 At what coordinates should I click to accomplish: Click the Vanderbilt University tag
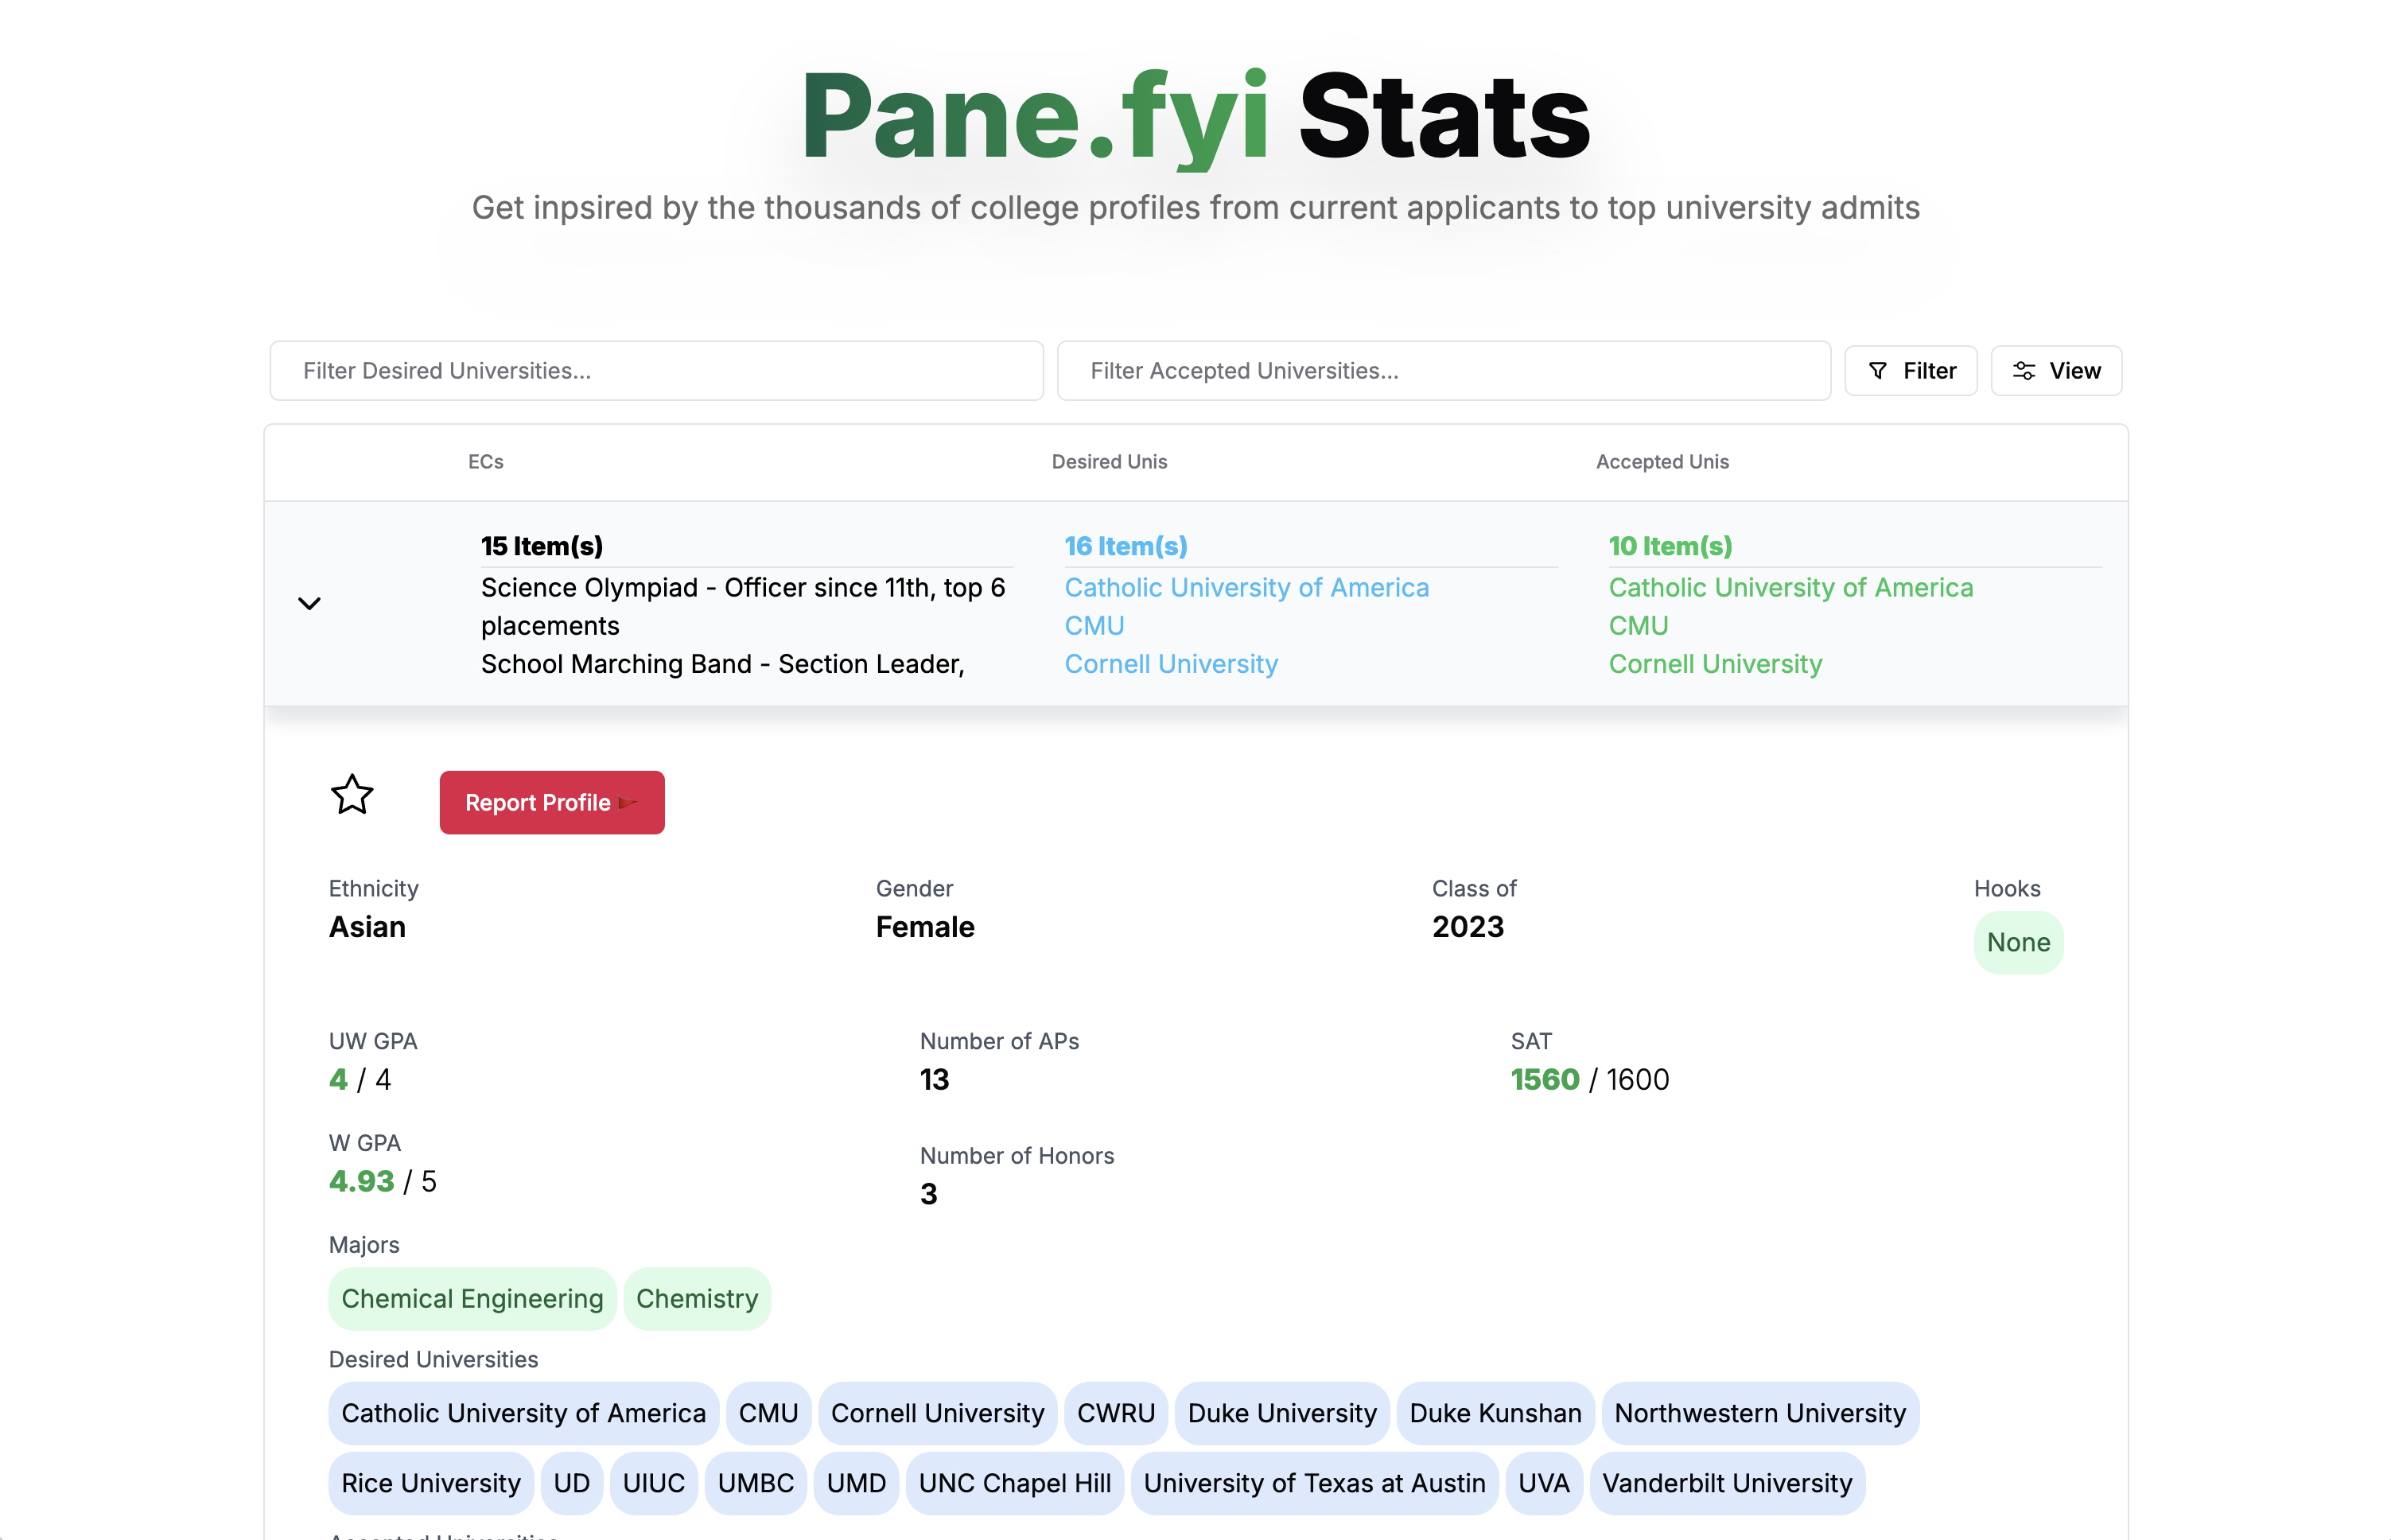(1727, 1483)
